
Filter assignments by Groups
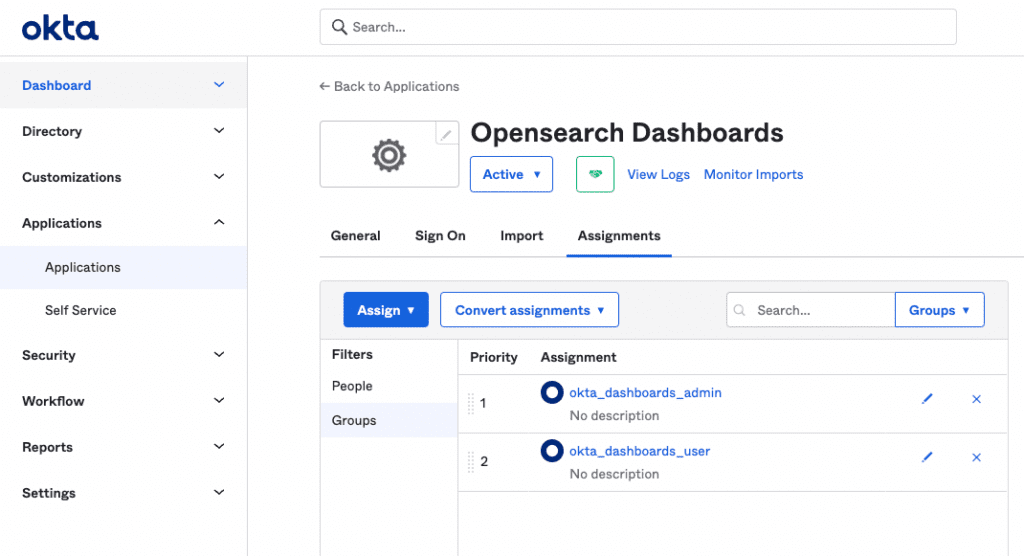[x=389, y=420]
